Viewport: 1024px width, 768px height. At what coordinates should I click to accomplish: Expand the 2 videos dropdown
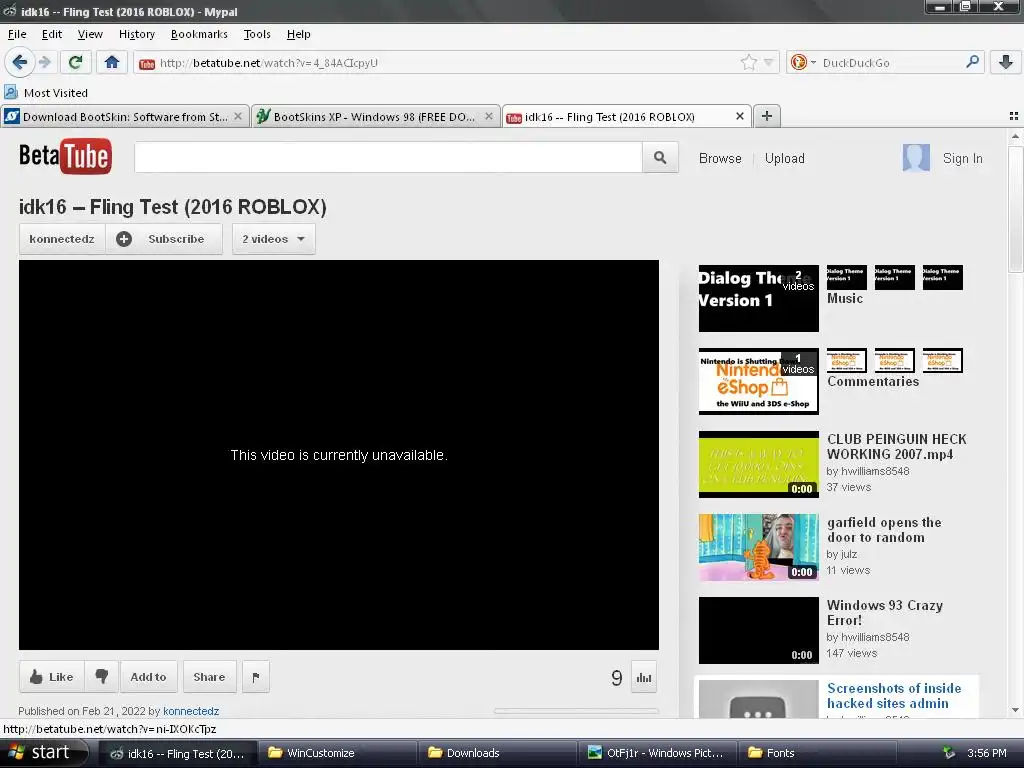pos(274,239)
